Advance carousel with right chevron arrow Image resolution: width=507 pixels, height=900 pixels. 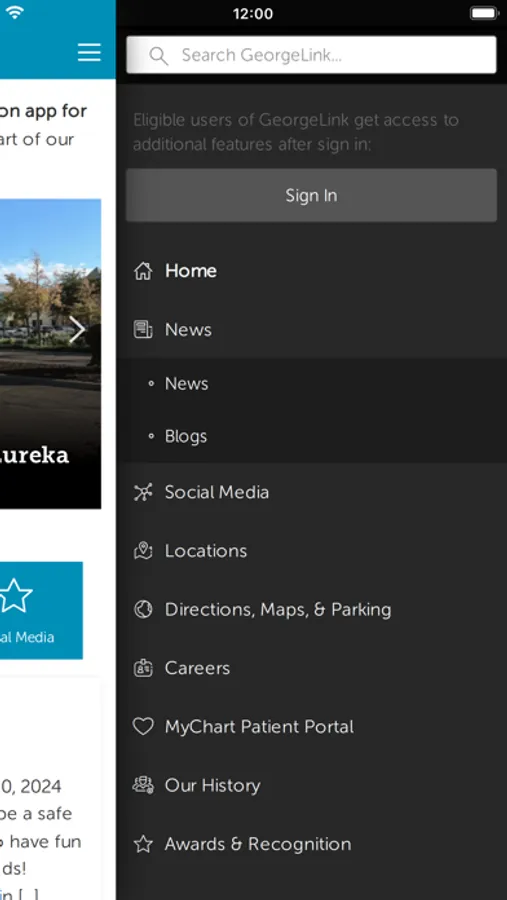pyautogui.click(x=77, y=329)
